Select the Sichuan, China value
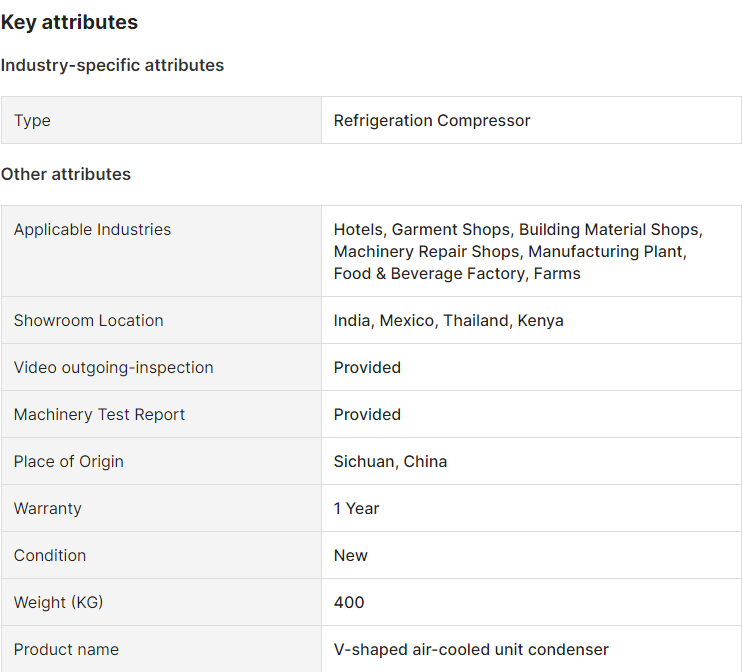 (390, 461)
